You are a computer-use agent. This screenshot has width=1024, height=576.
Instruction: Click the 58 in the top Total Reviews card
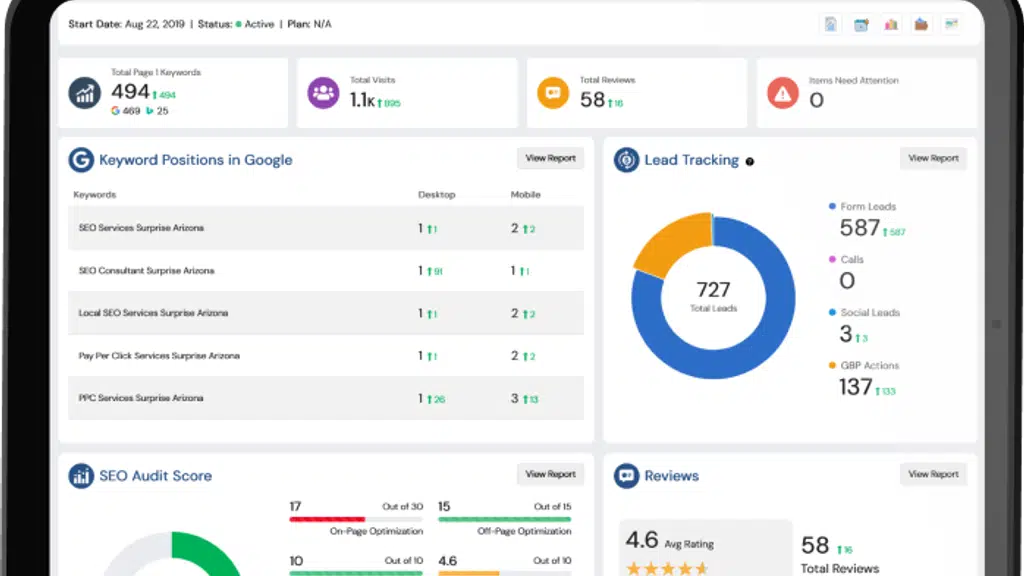click(592, 99)
